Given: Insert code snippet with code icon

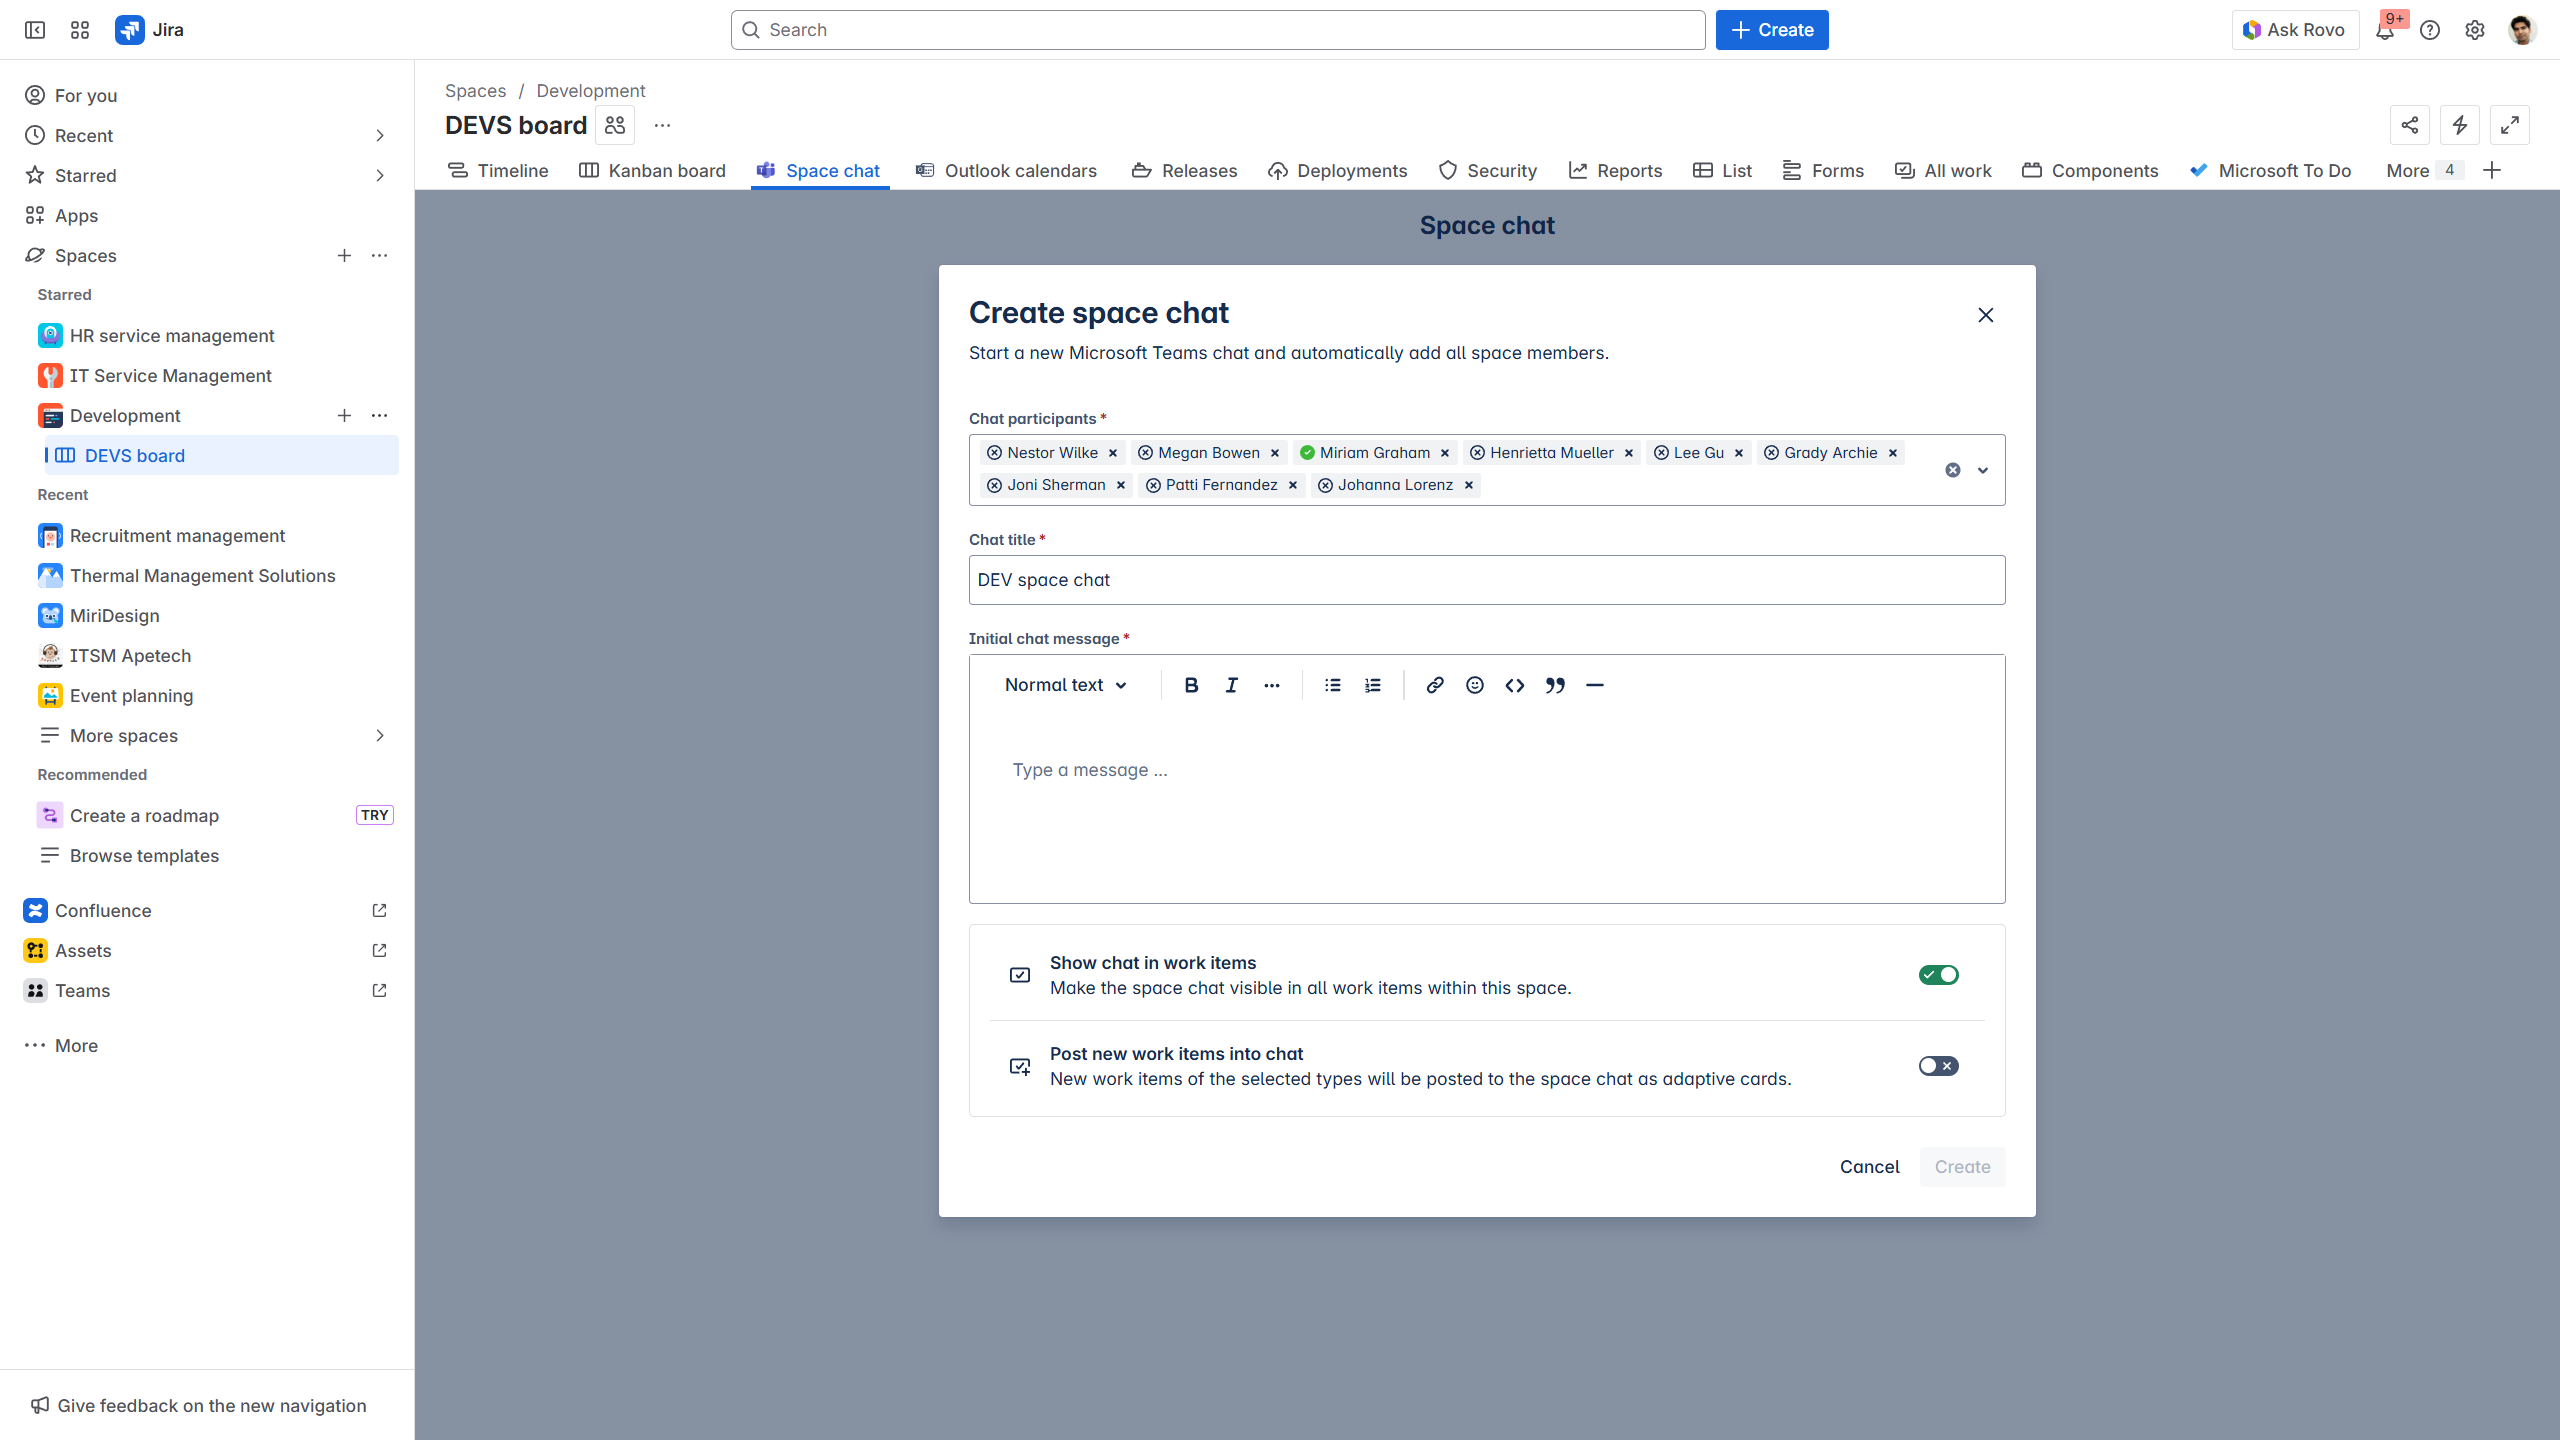Looking at the screenshot, I should [x=1514, y=685].
